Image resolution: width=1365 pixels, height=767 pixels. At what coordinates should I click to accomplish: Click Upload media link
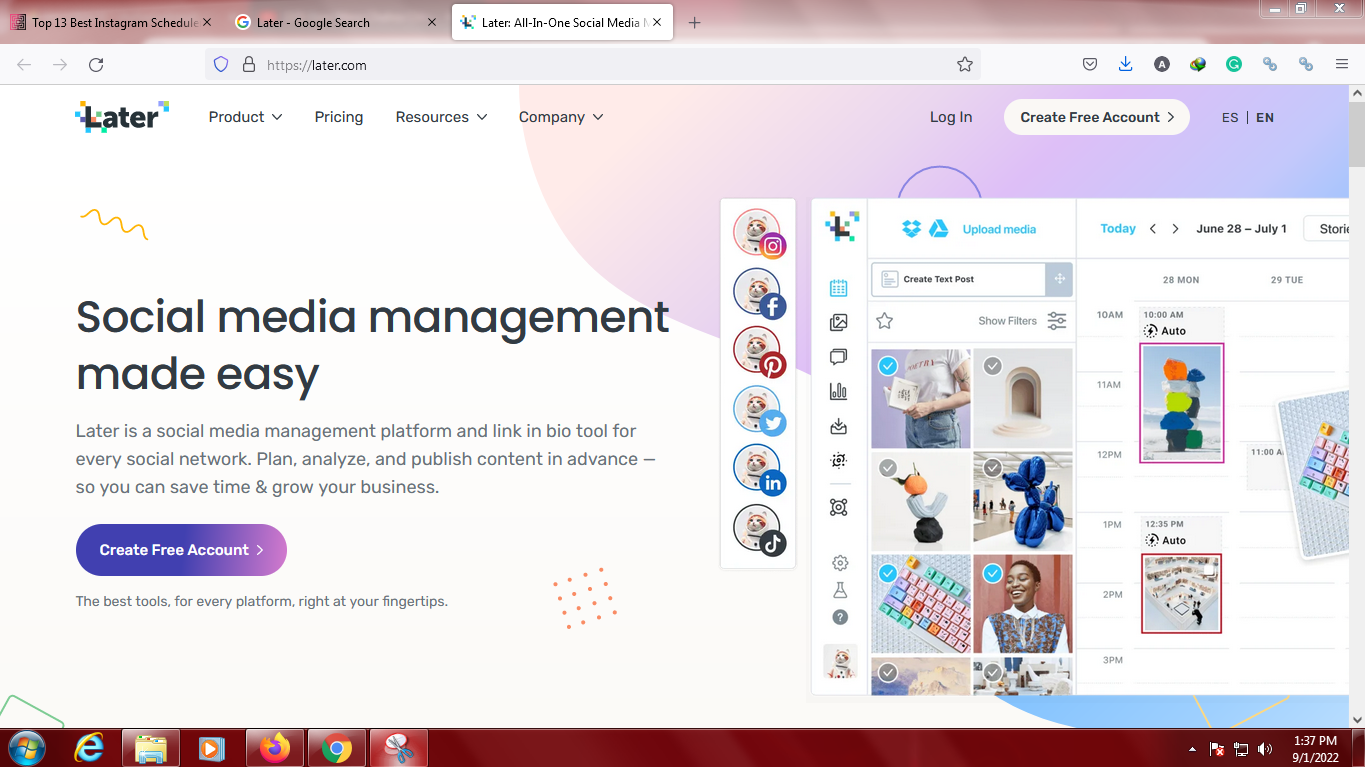999,229
